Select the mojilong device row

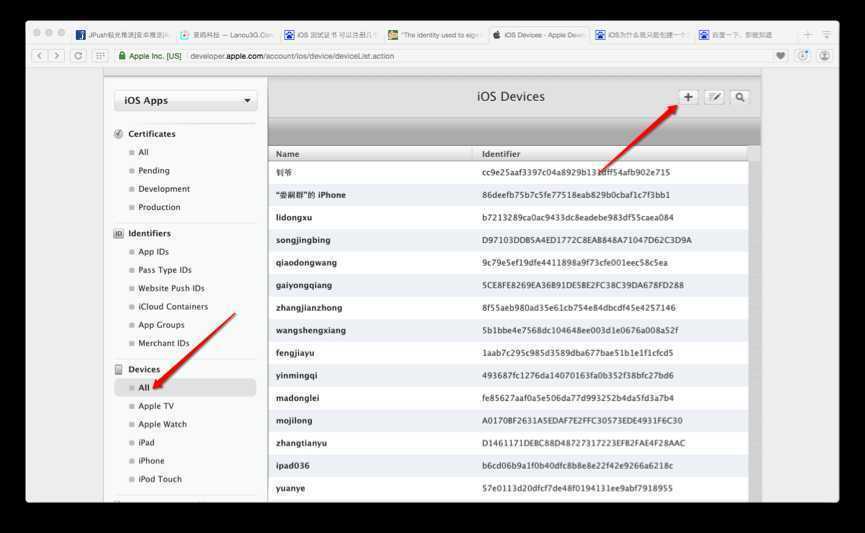(x=508, y=420)
